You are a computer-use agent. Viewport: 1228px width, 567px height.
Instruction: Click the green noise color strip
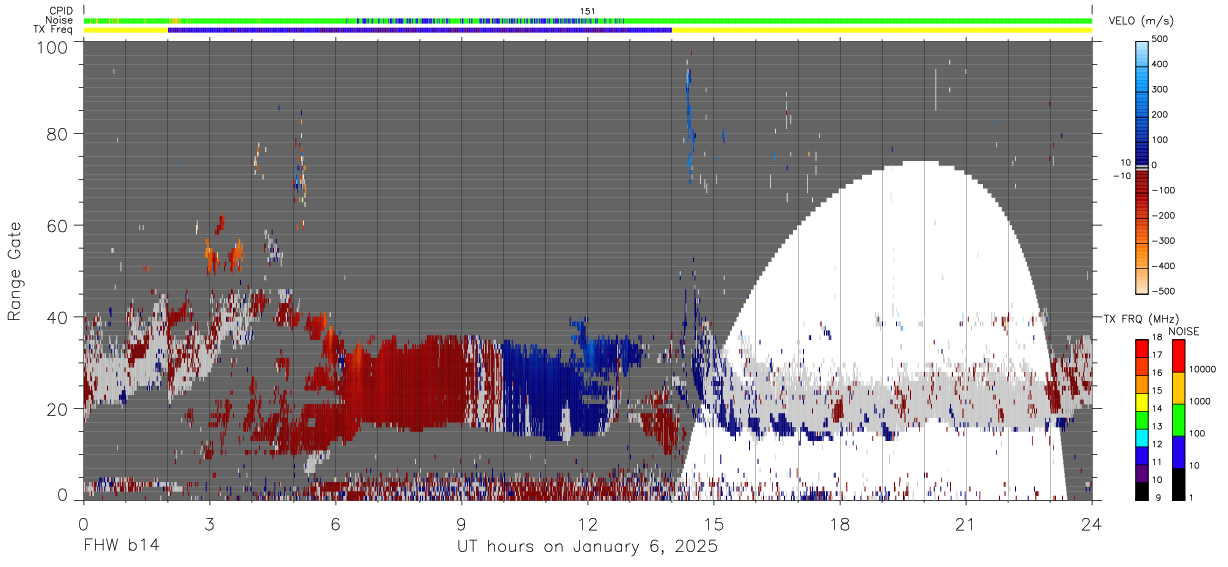click(588, 20)
